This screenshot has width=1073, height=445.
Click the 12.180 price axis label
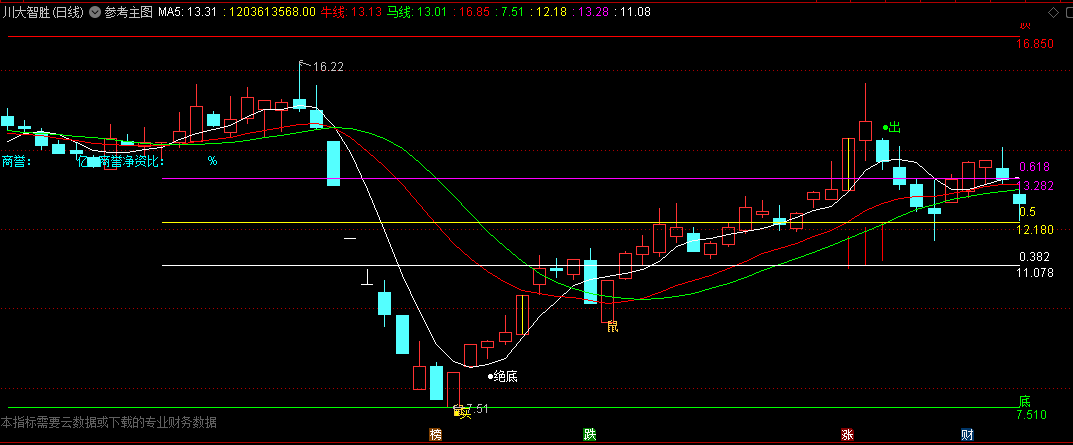pyautogui.click(x=1035, y=229)
